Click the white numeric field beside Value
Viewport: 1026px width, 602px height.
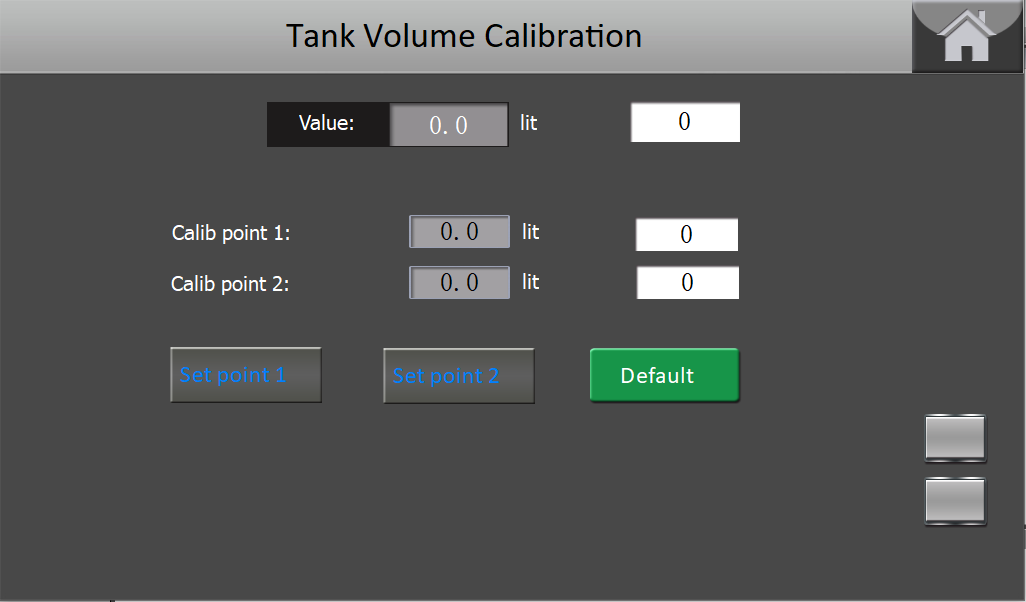[x=685, y=122]
